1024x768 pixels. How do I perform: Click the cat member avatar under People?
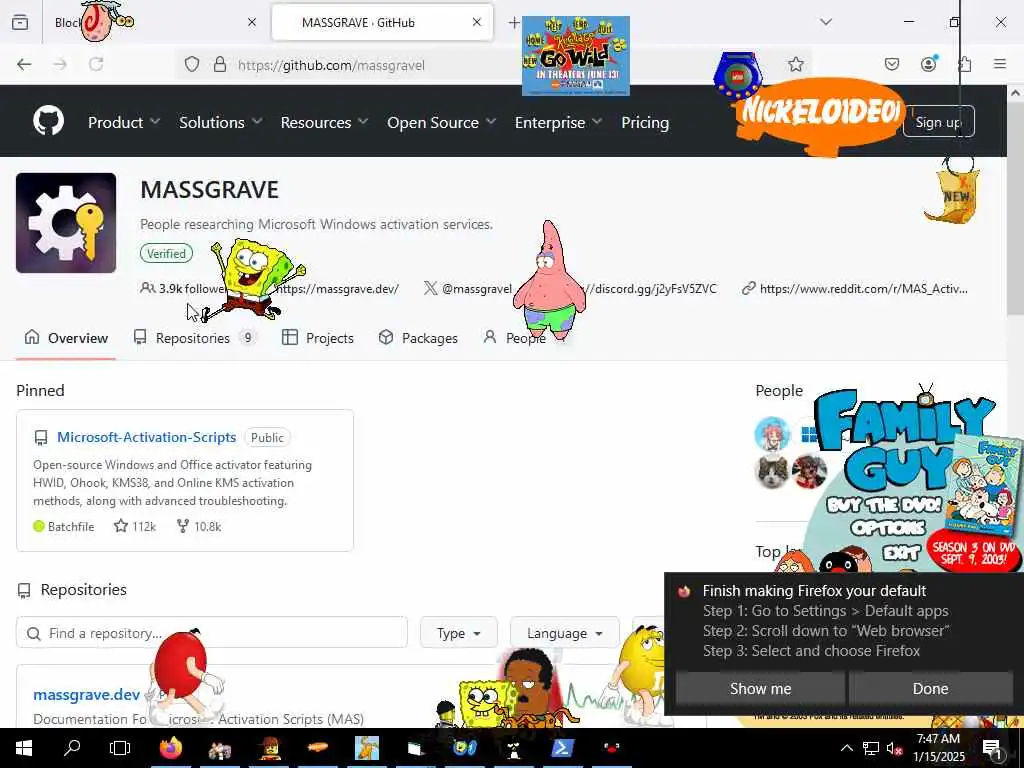tap(771, 470)
